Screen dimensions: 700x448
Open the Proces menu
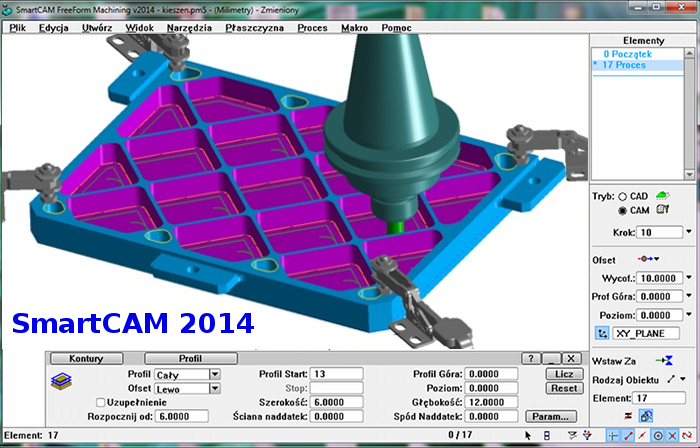[x=312, y=28]
